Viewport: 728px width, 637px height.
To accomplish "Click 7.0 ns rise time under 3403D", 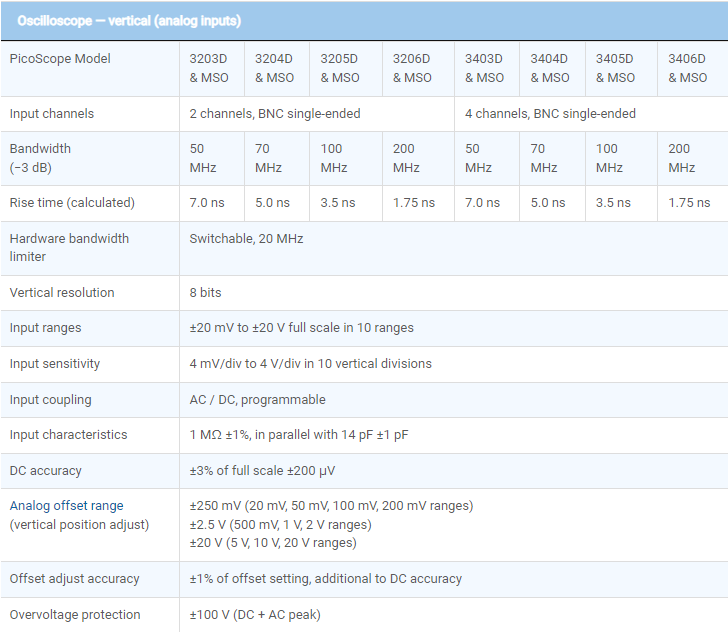I will (483, 203).
